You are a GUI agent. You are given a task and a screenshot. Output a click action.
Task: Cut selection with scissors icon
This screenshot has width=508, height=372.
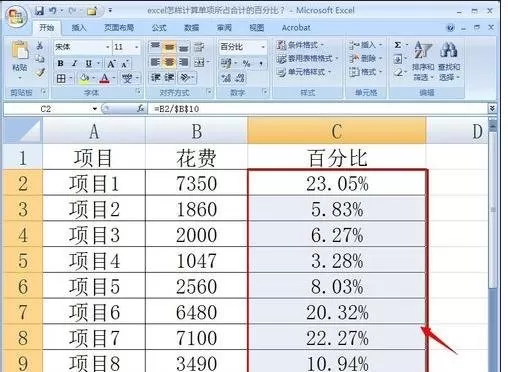point(40,46)
